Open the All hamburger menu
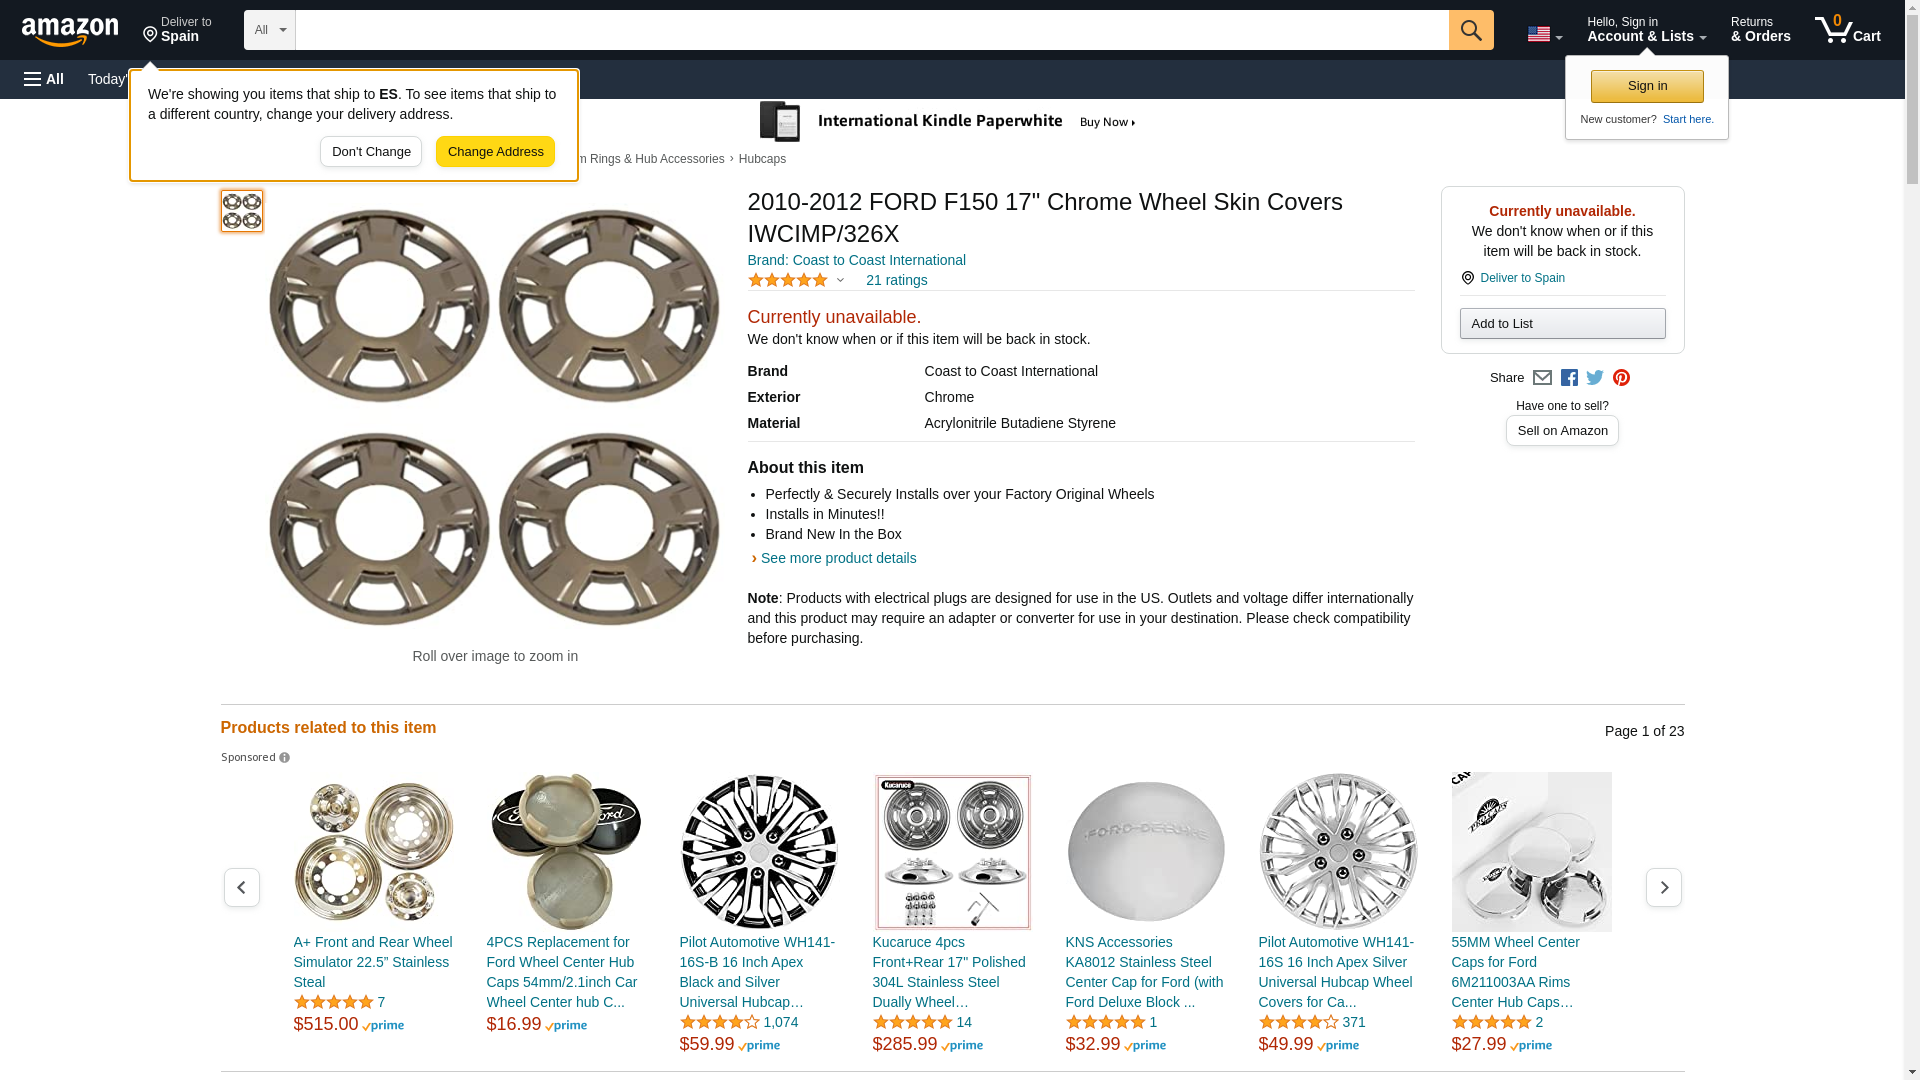 pyautogui.click(x=44, y=79)
